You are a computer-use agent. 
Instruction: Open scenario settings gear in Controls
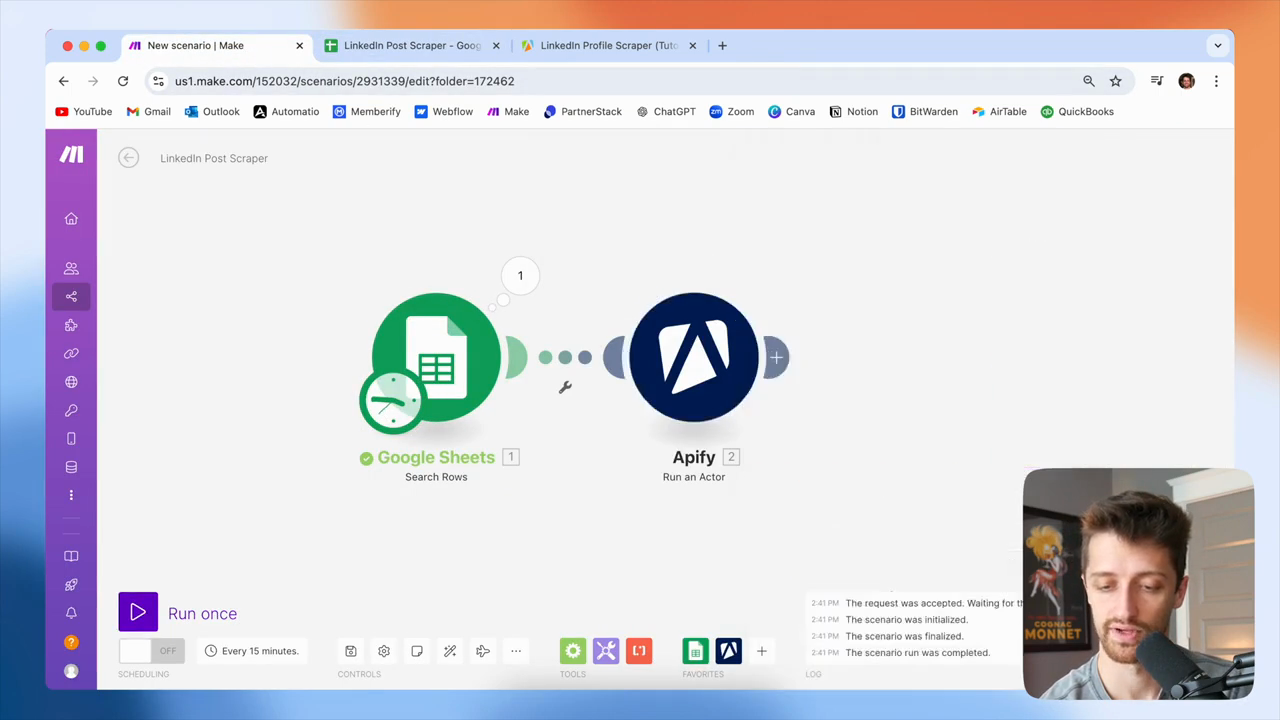tap(384, 651)
